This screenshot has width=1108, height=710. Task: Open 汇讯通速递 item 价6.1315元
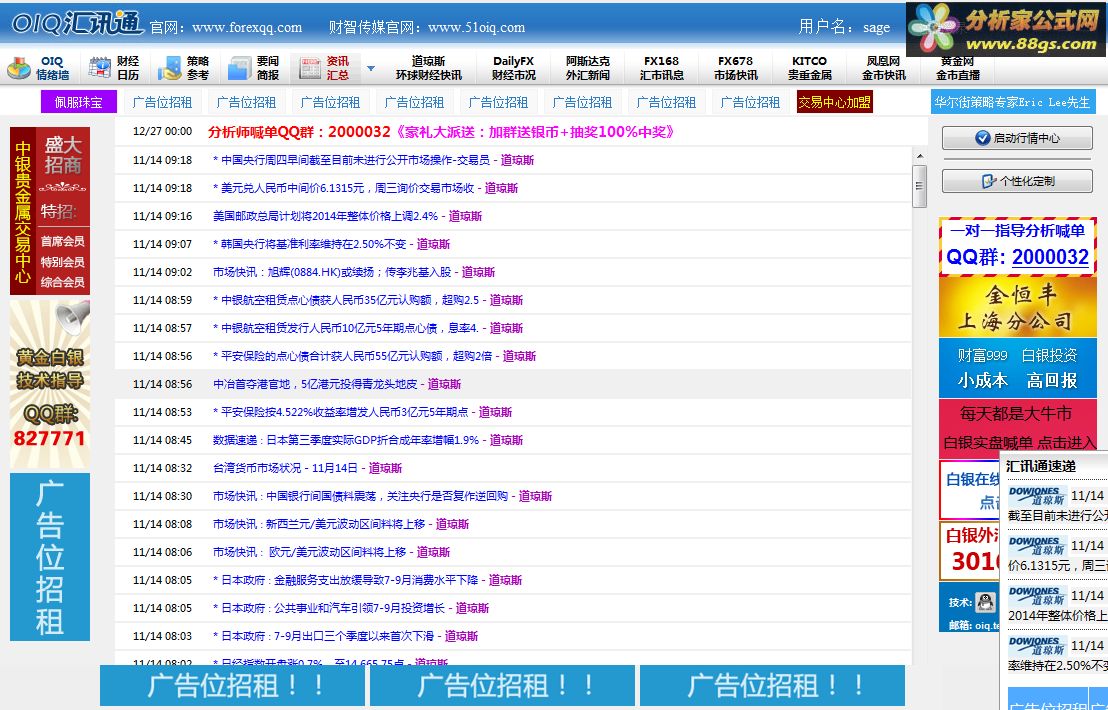[x=1057, y=566]
